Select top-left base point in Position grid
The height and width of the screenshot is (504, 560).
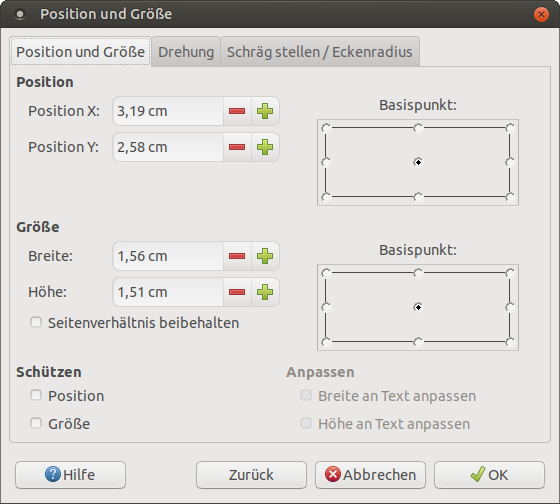[326, 128]
